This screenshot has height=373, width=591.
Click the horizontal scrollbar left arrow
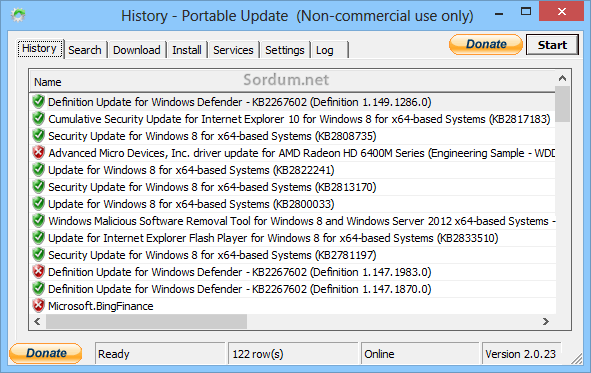37,321
